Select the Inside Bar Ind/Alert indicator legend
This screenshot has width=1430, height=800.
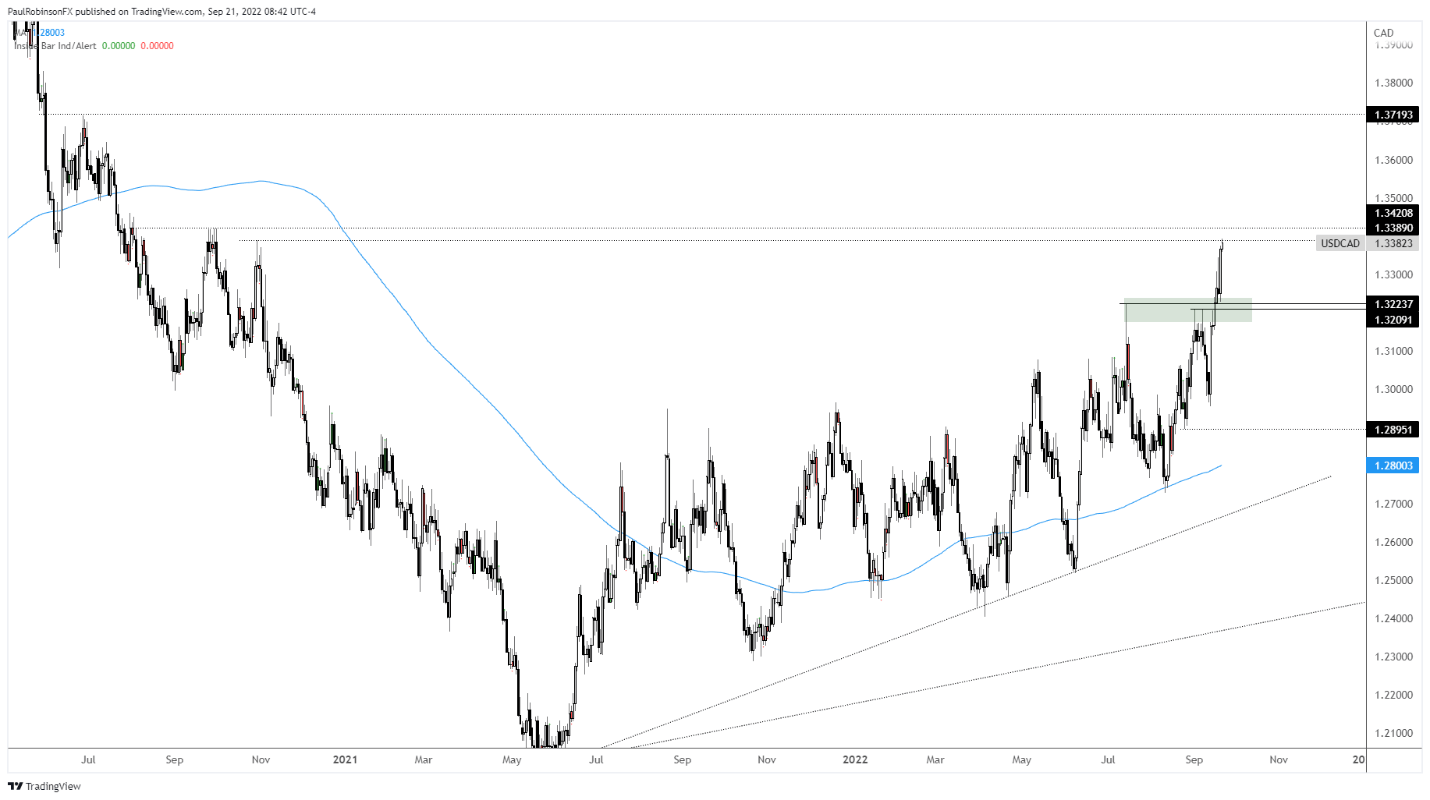(56, 45)
